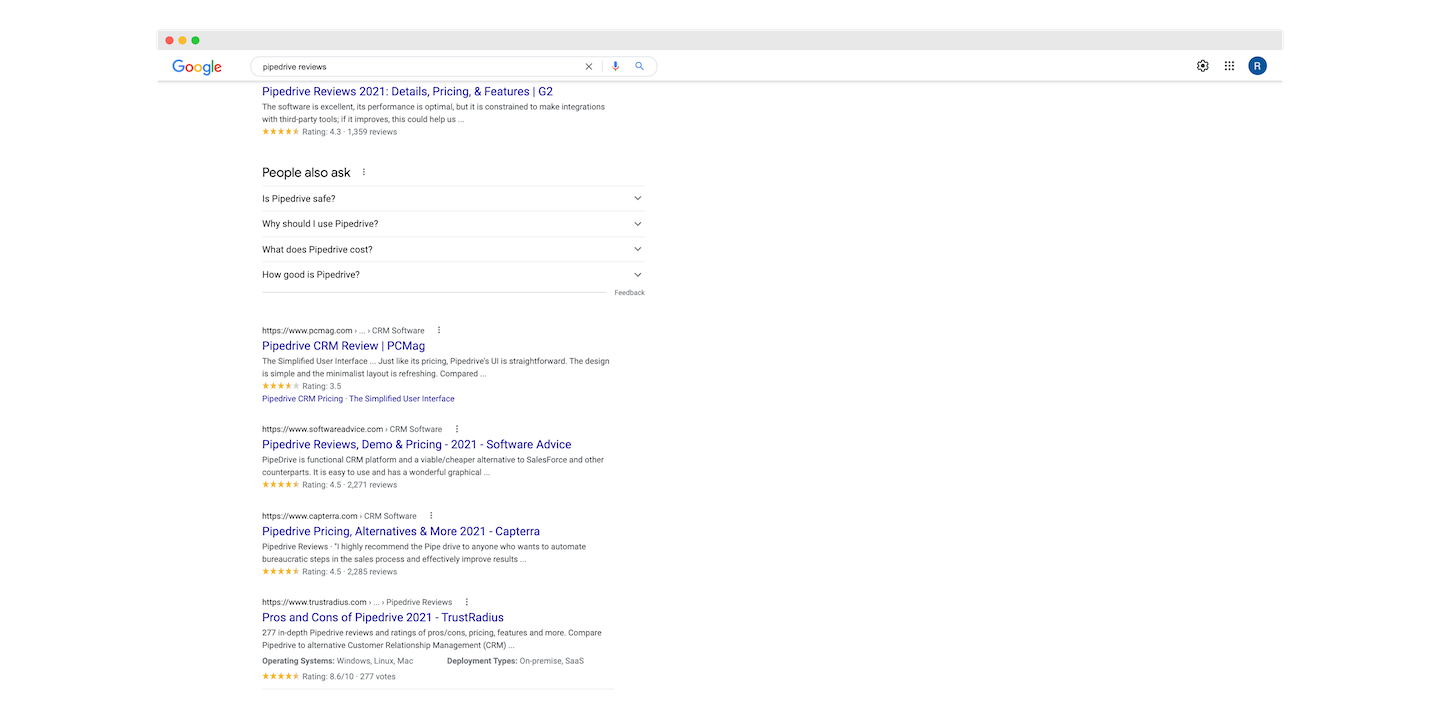Click the 'People also ask' heading

pyautogui.click(x=306, y=172)
